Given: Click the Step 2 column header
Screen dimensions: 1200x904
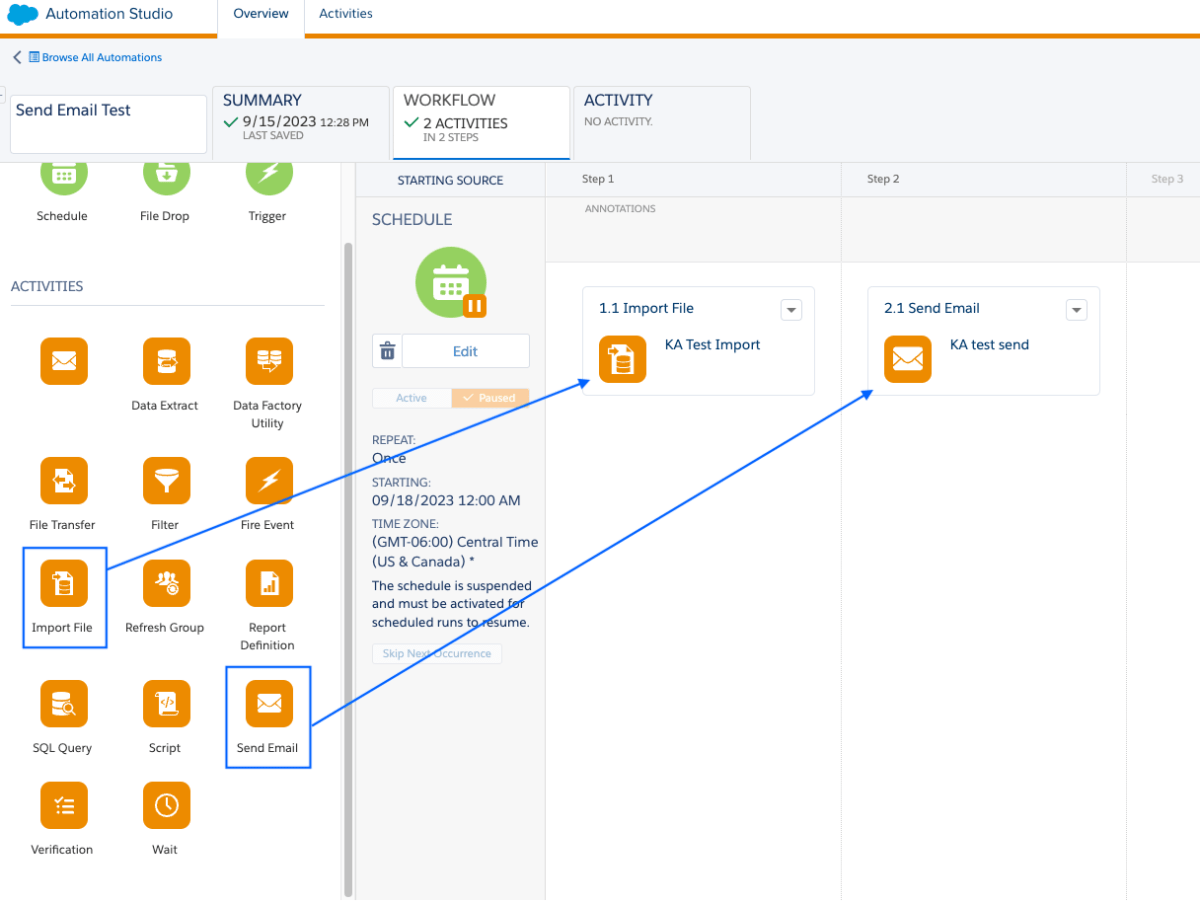Looking at the screenshot, I should click(x=883, y=179).
